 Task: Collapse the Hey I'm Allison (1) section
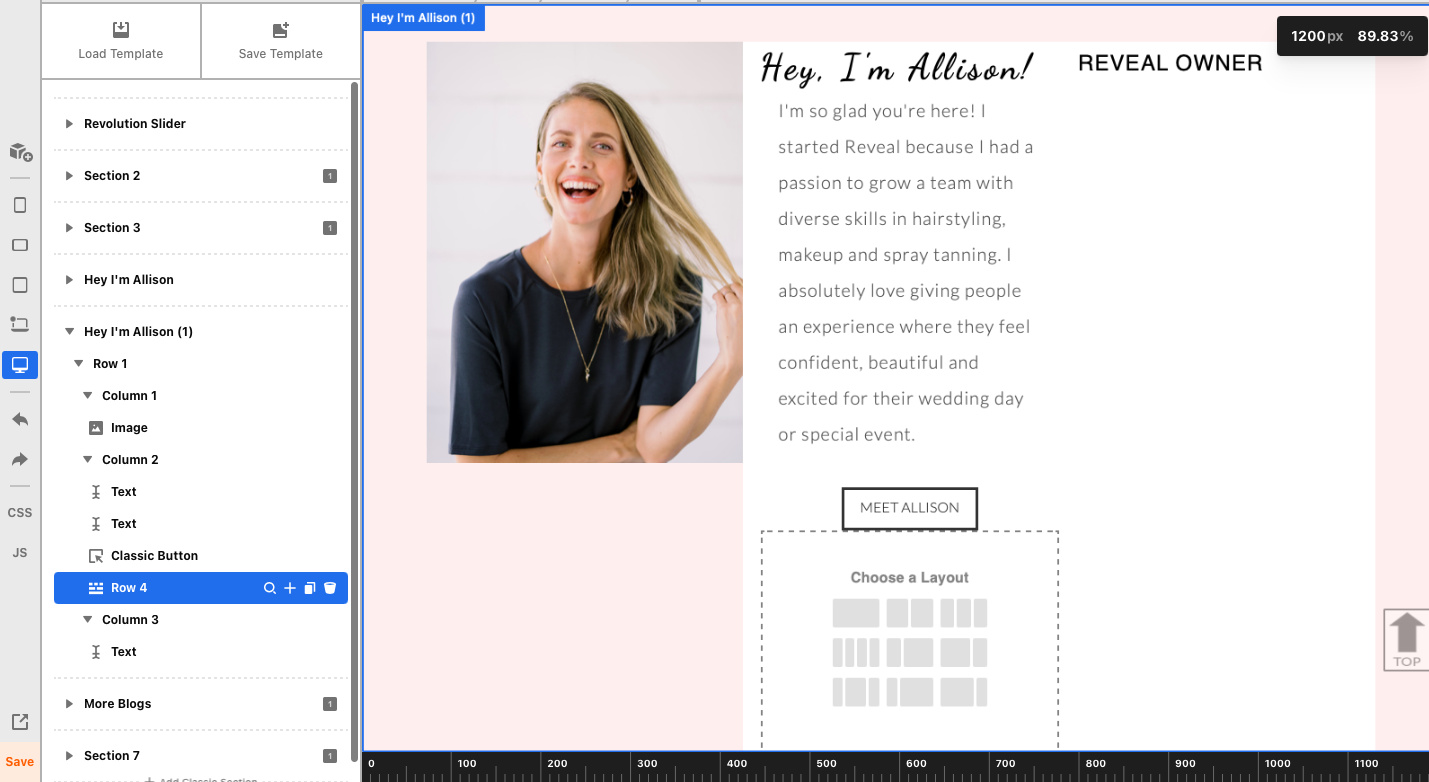pos(69,332)
